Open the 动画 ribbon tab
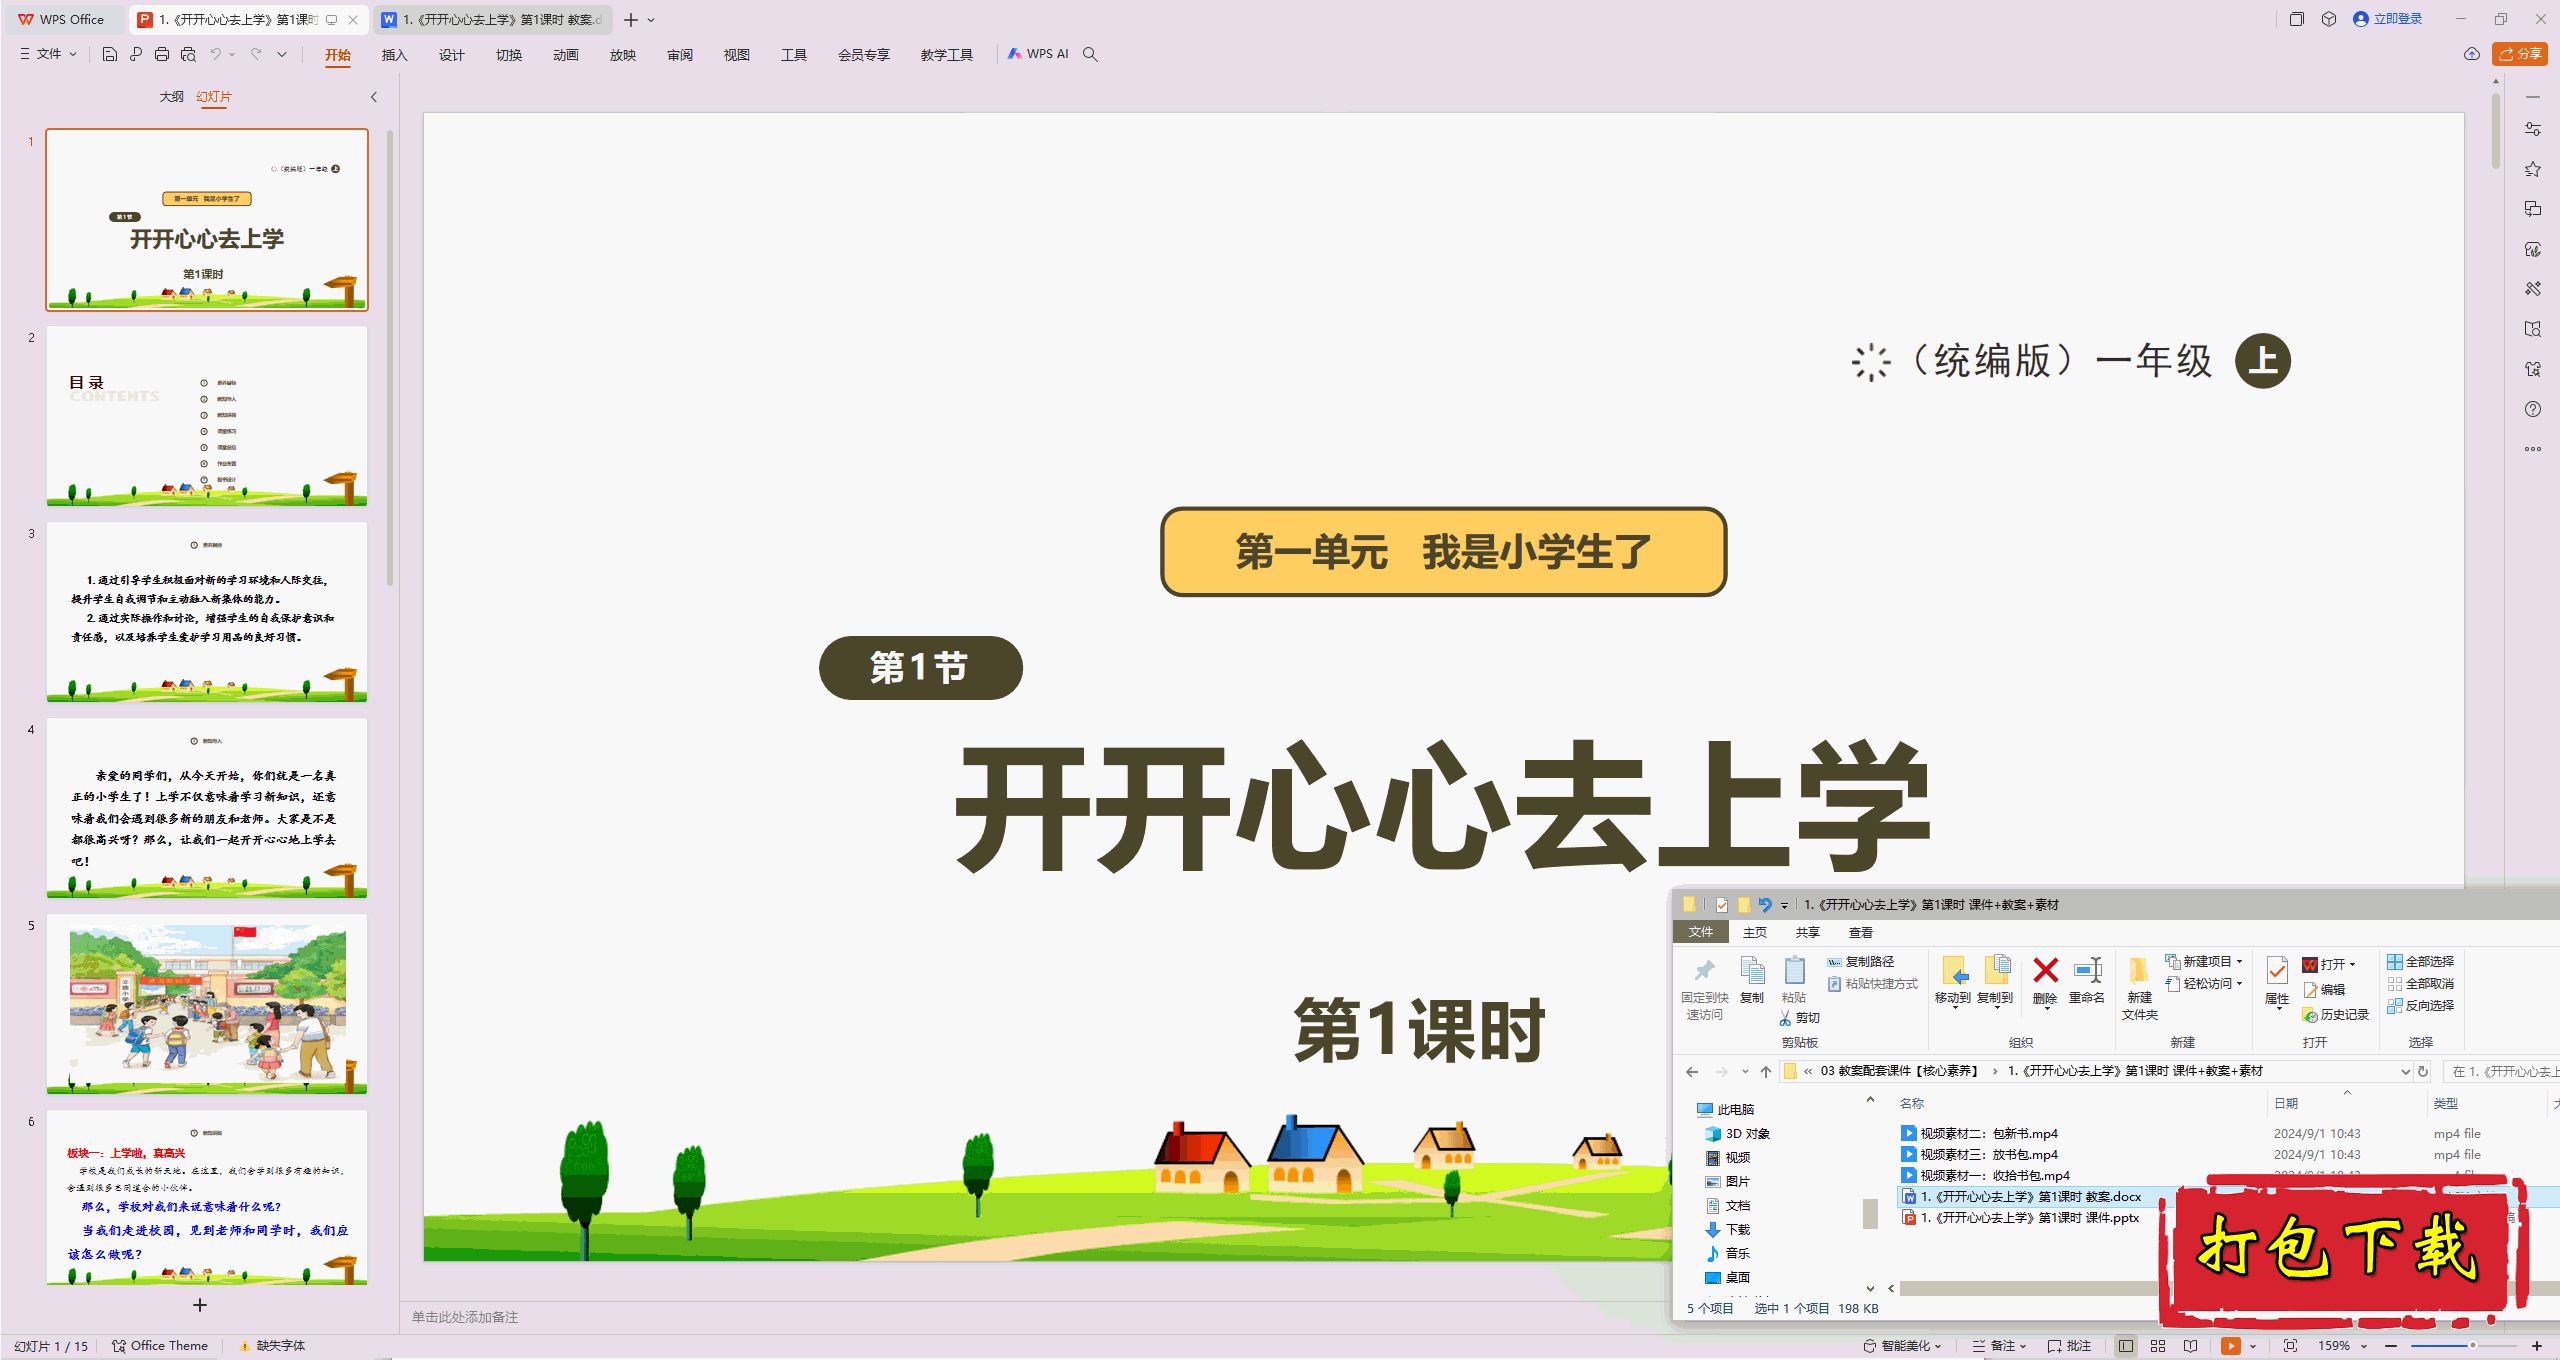This screenshot has height=1360, width=2560. point(566,55)
